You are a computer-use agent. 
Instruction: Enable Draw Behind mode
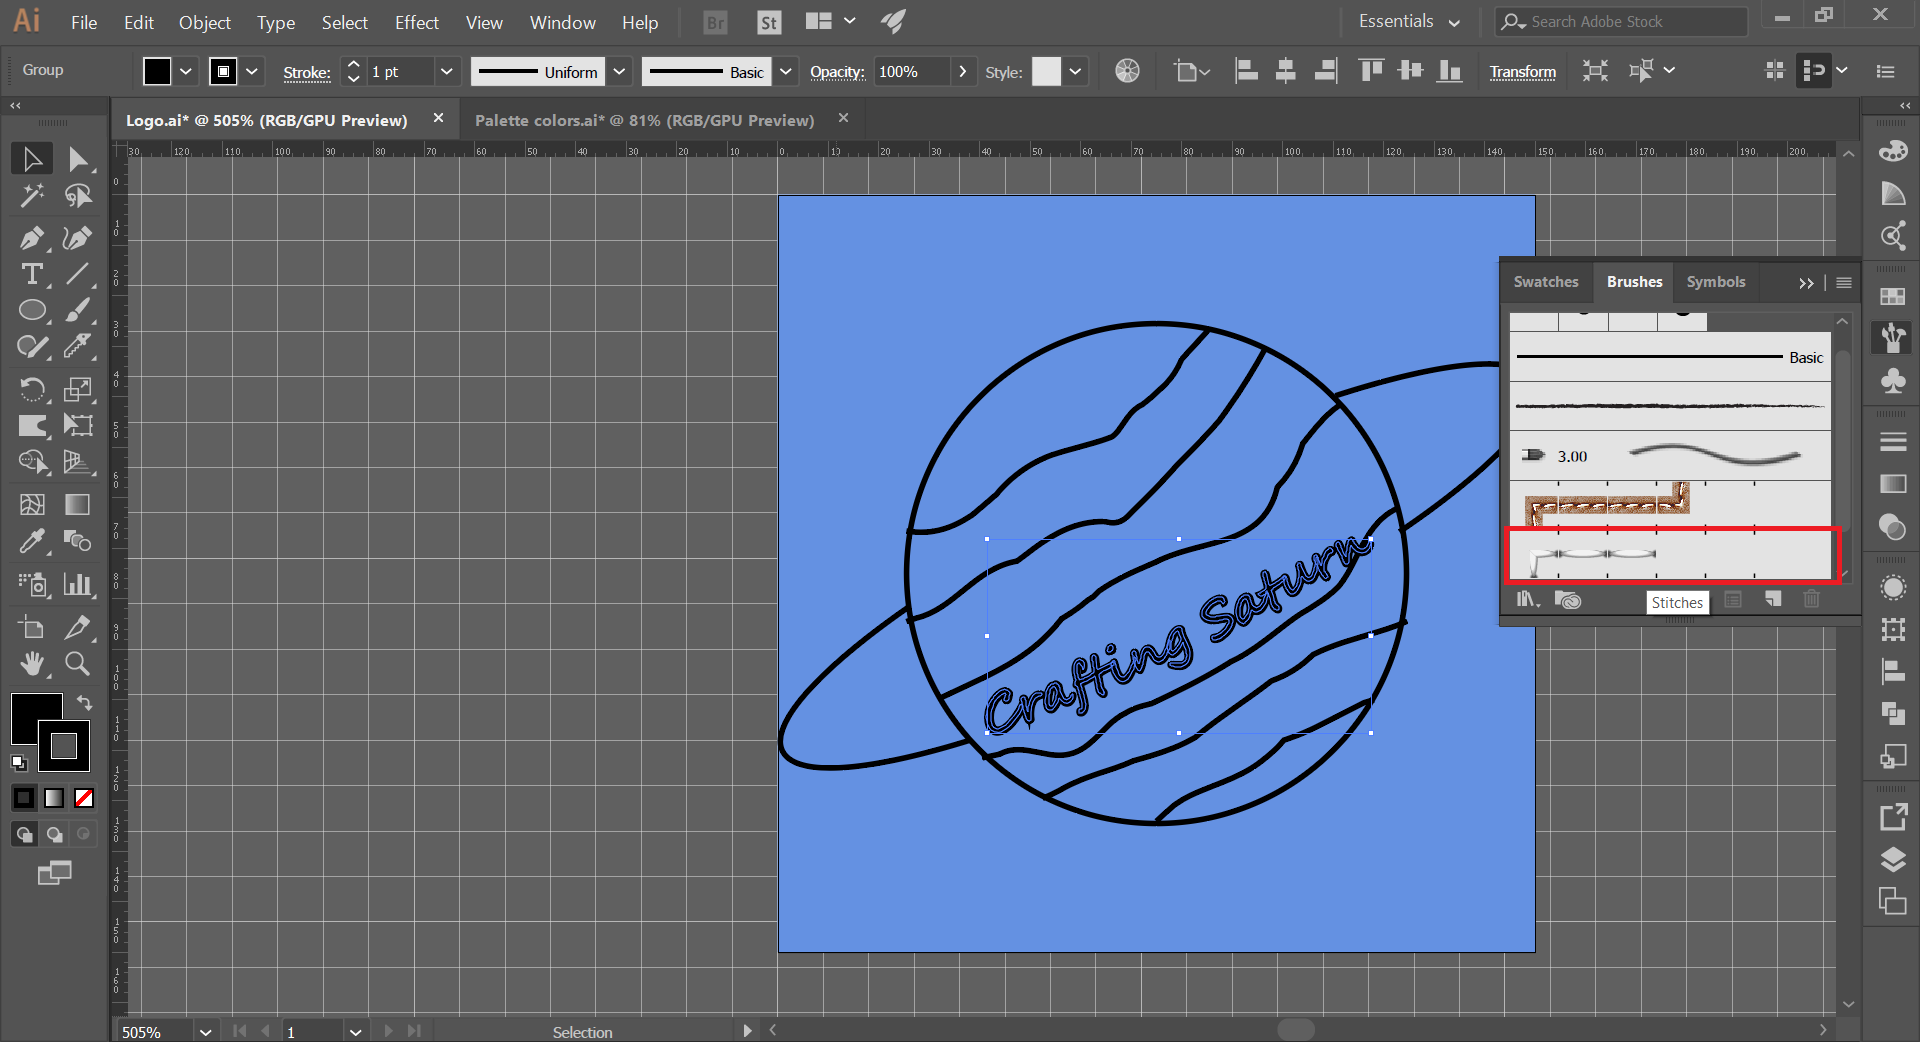(54, 834)
